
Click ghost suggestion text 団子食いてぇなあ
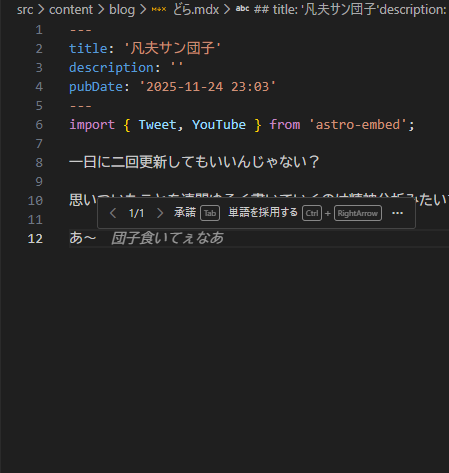(x=167, y=238)
